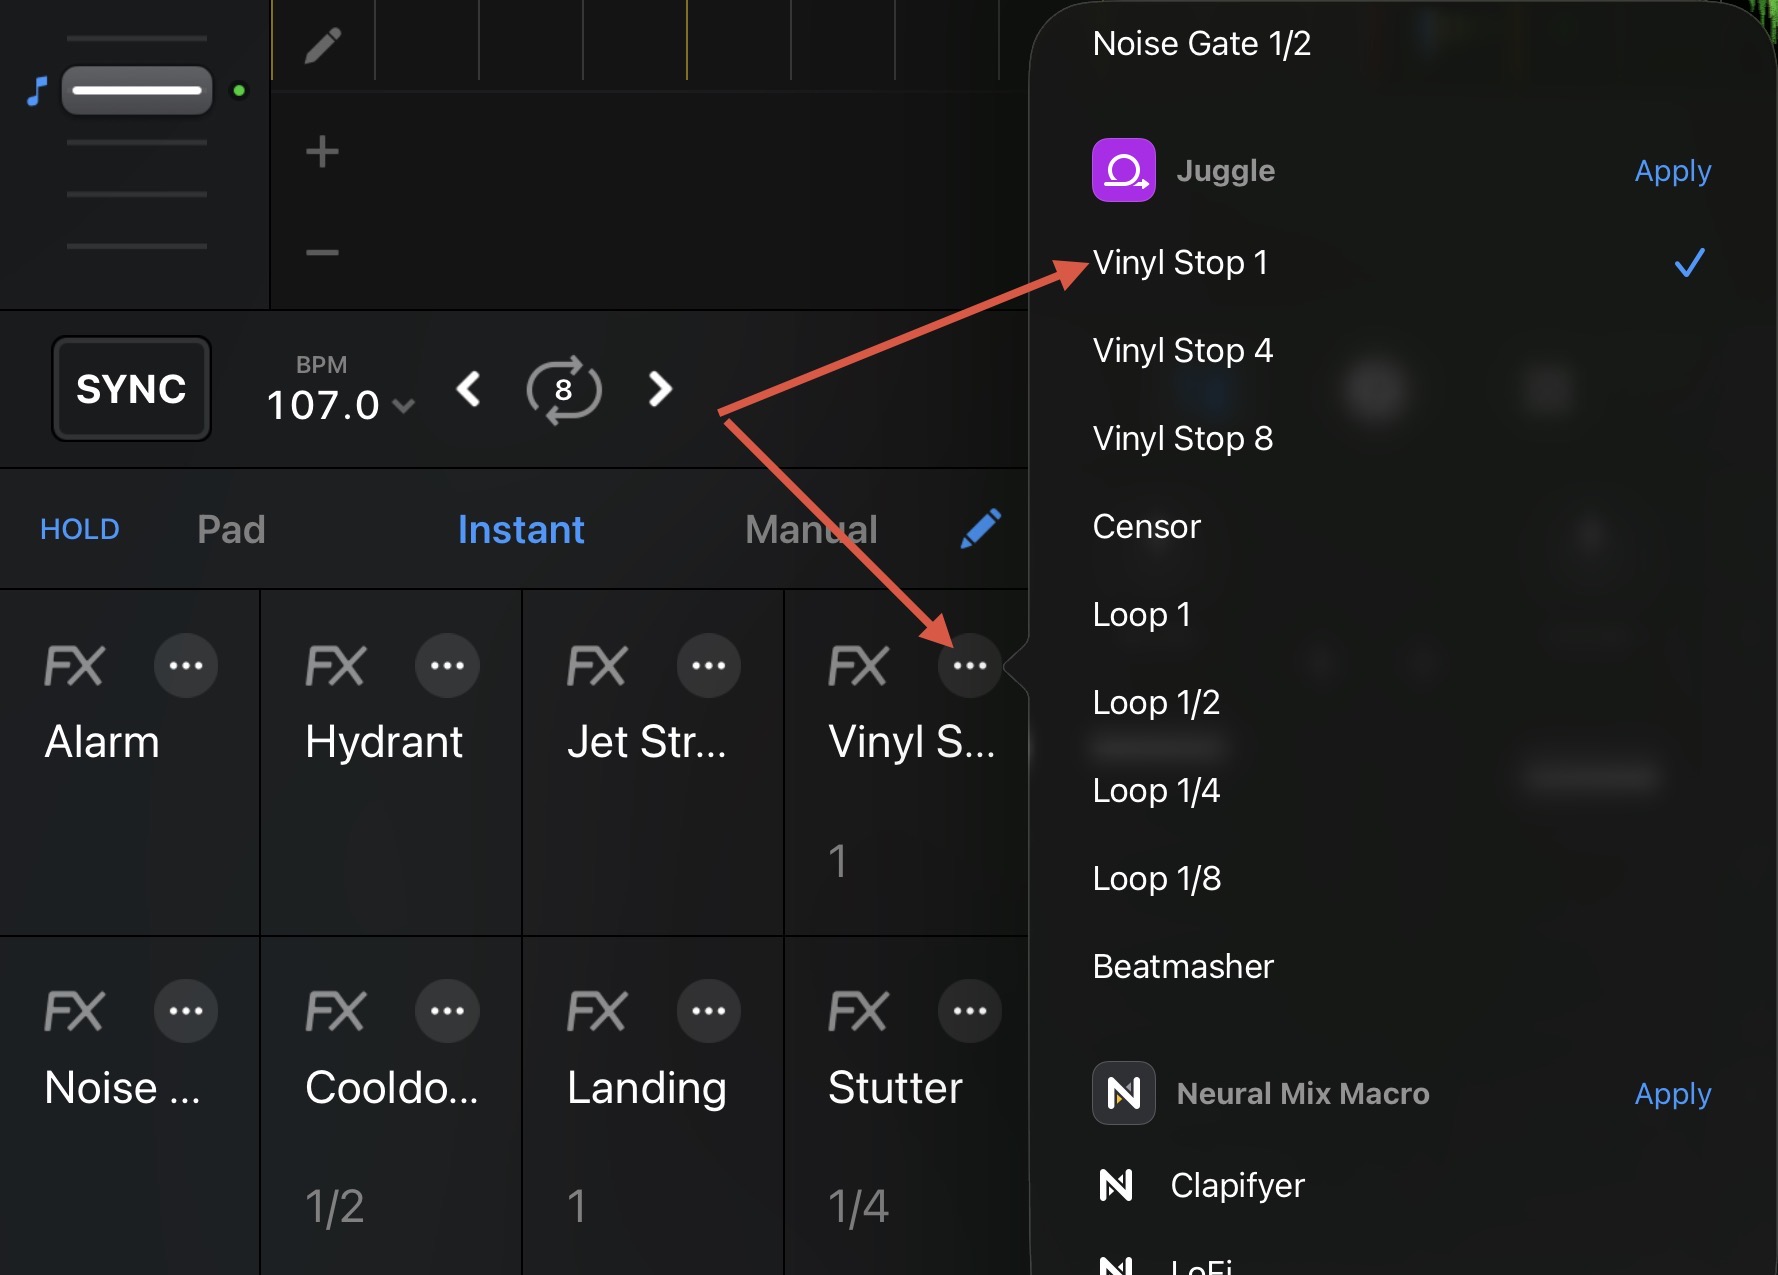Click the Neural Mix Macro icon
1778x1275 pixels.
click(1124, 1093)
